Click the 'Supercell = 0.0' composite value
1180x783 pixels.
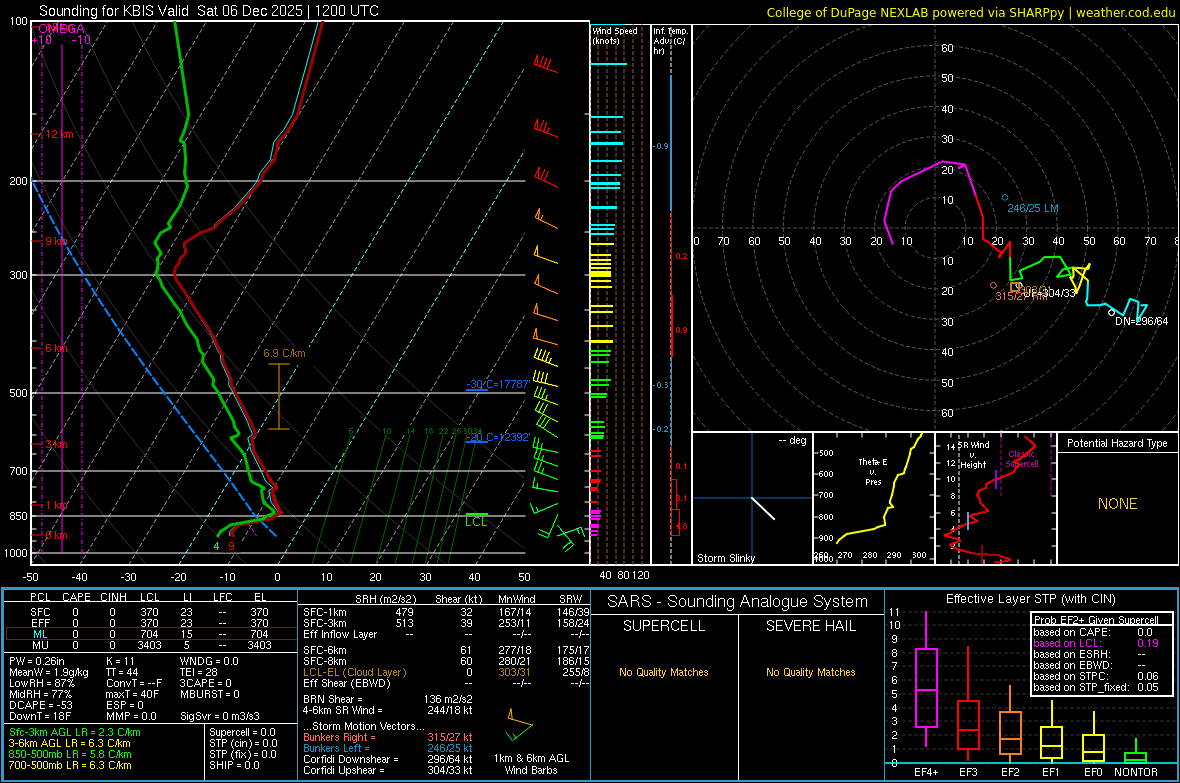[242, 732]
